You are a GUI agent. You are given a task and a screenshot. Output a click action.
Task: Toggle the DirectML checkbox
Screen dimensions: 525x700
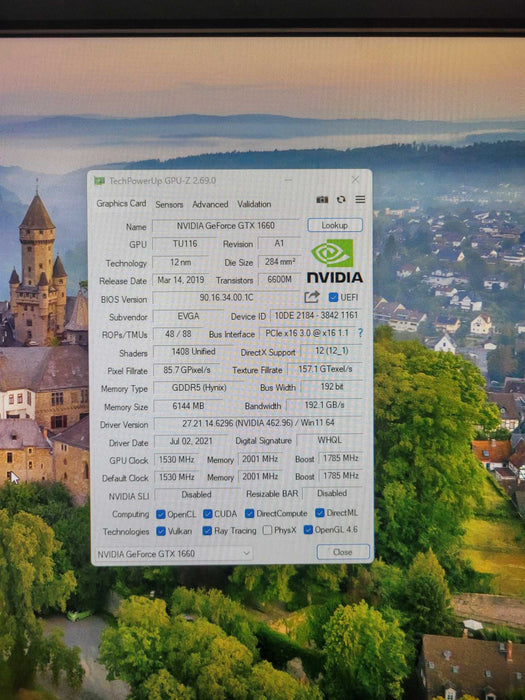[x=320, y=512]
